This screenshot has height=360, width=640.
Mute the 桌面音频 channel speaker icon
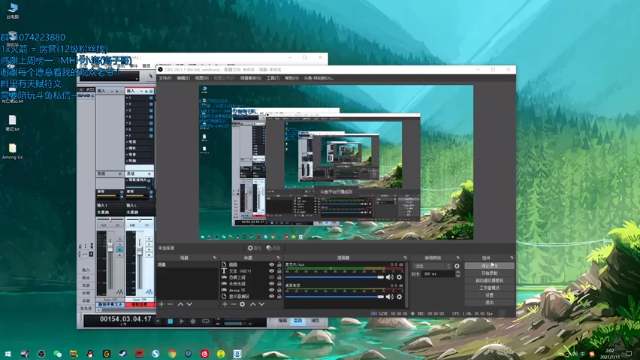(390, 297)
